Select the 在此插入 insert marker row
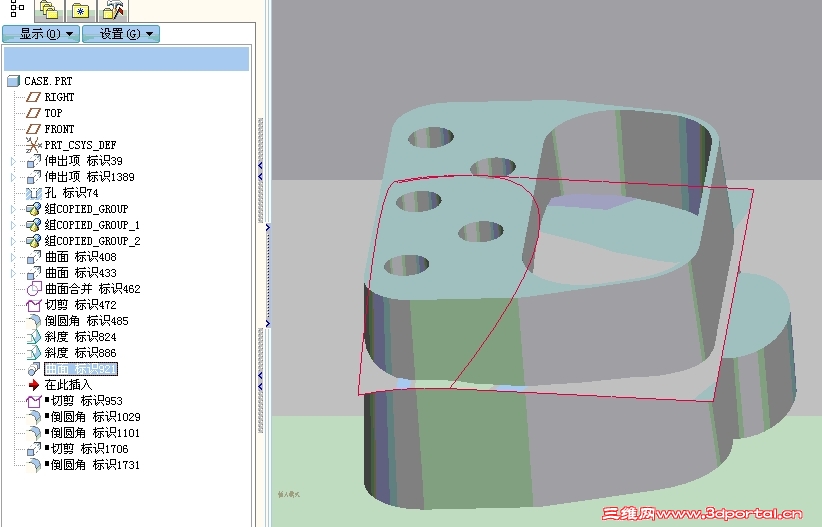 68,385
